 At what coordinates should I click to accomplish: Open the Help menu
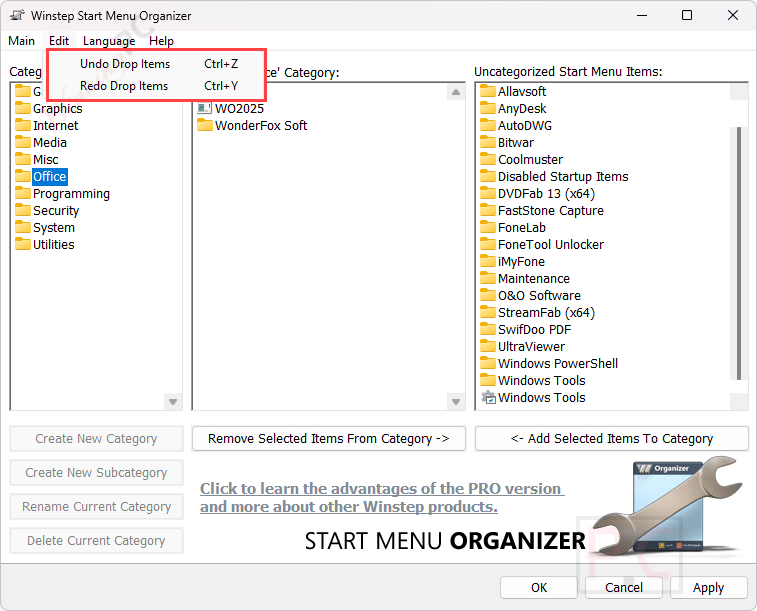point(161,41)
